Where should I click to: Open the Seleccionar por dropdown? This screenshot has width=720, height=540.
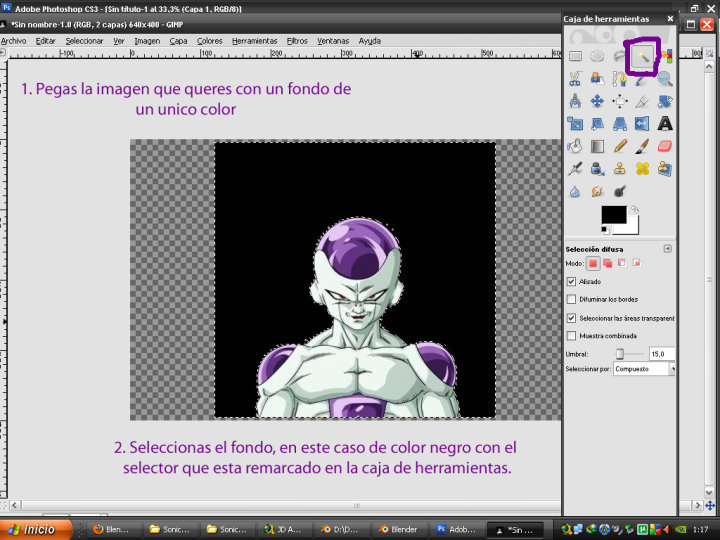click(644, 369)
